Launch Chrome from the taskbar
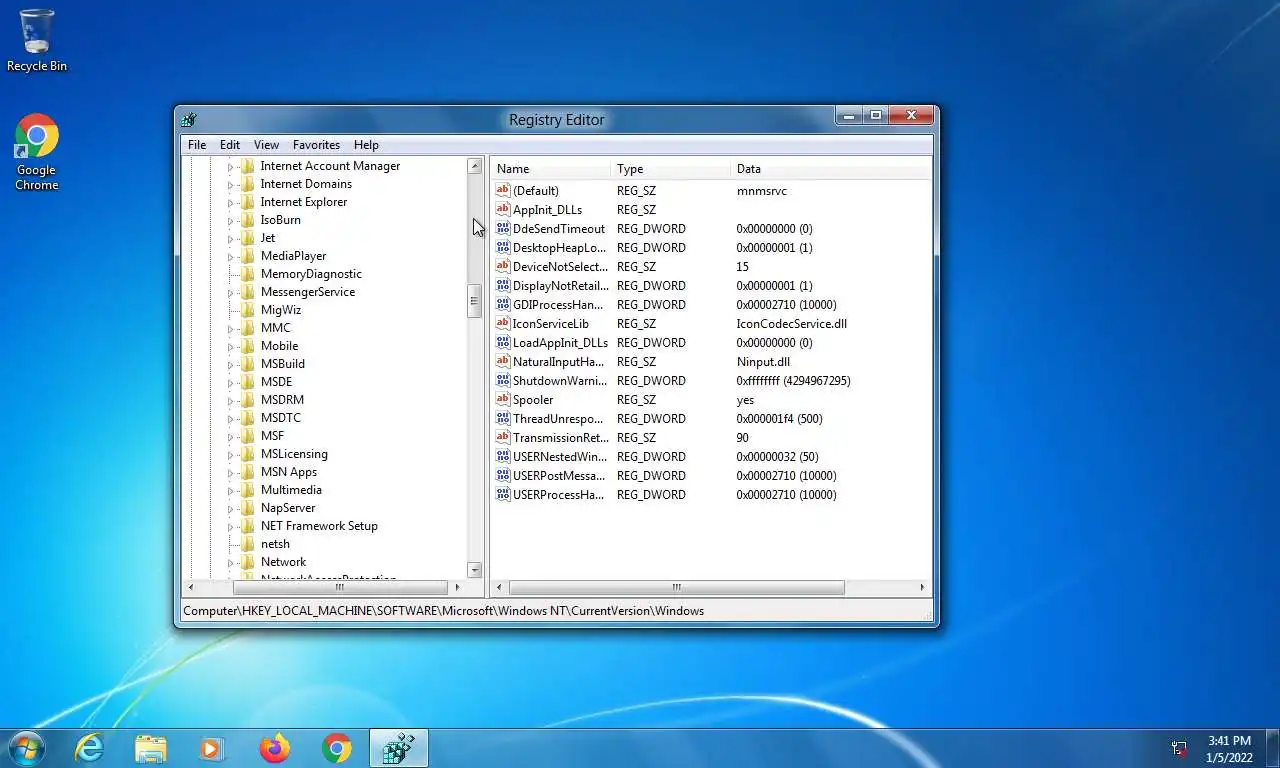This screenshot has width=1280, height=768. [337, 748]
